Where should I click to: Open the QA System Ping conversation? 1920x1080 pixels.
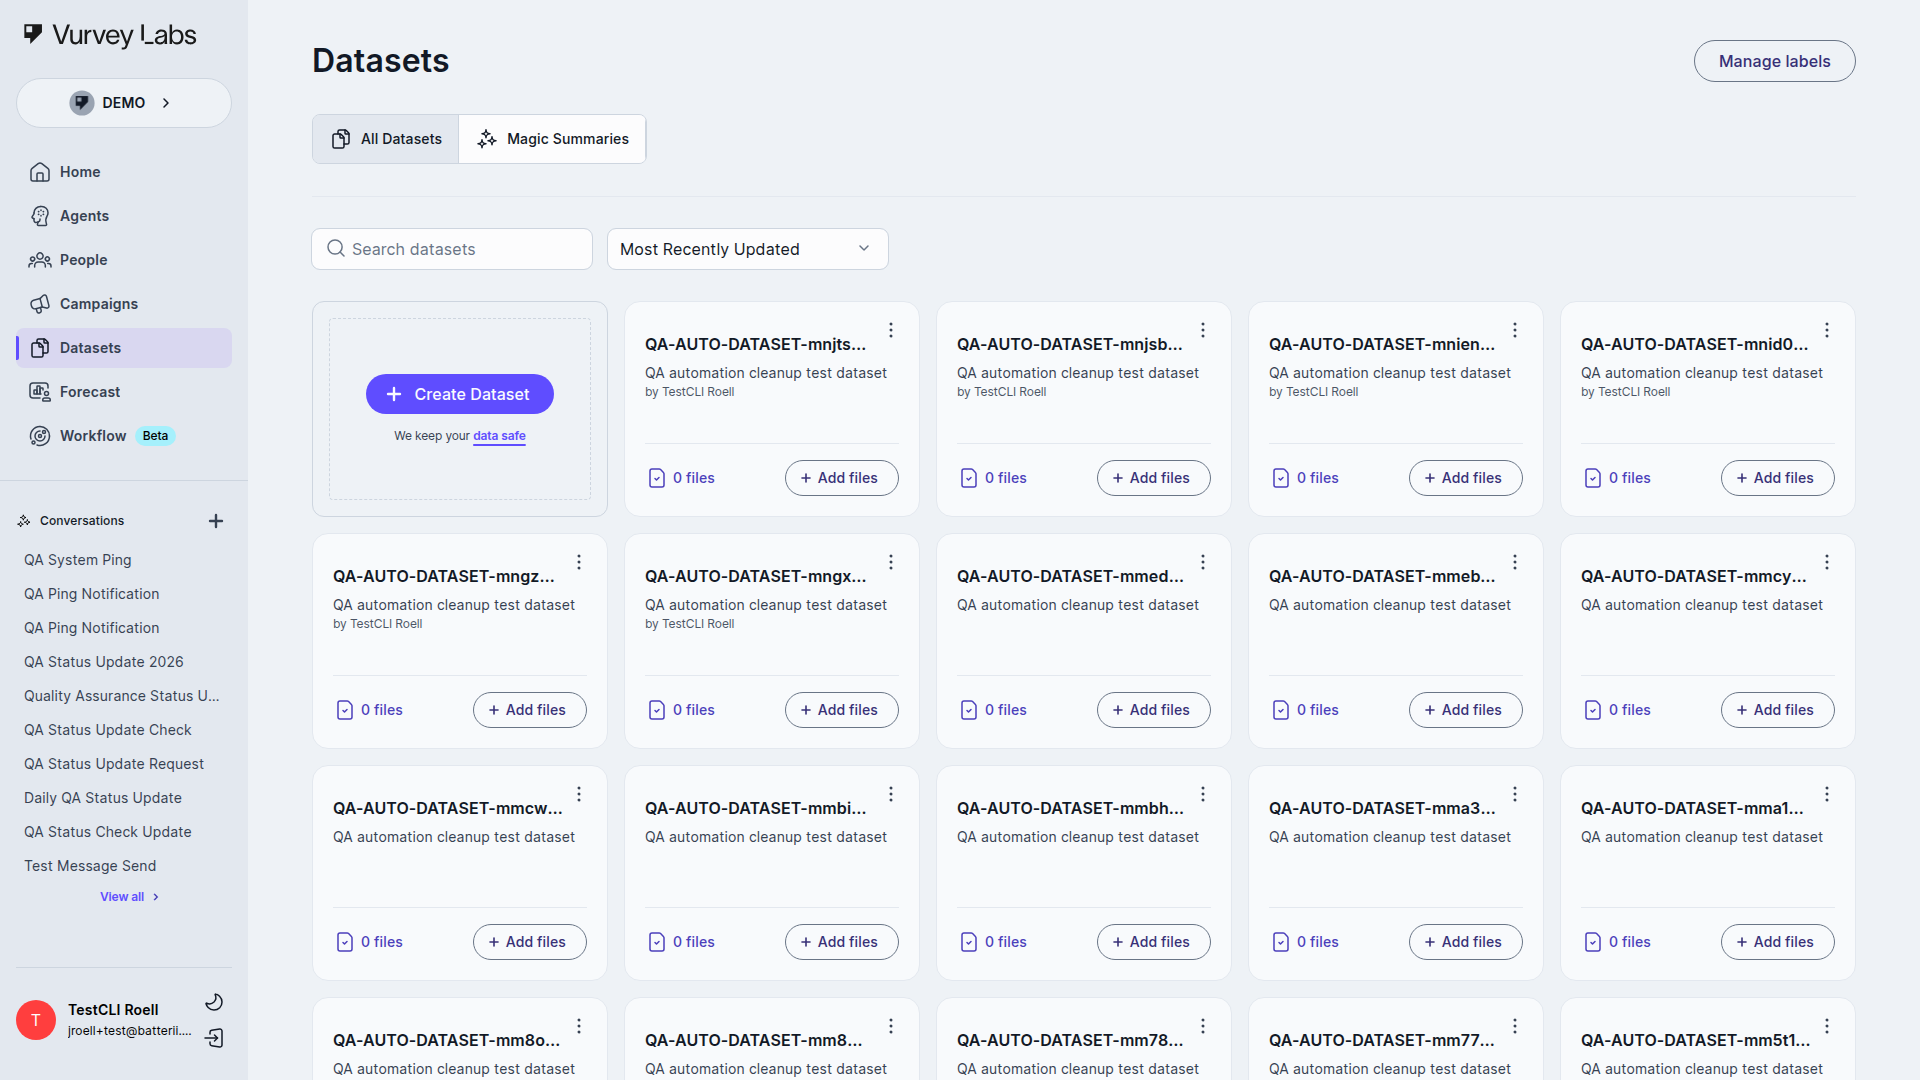click(78, 560)
